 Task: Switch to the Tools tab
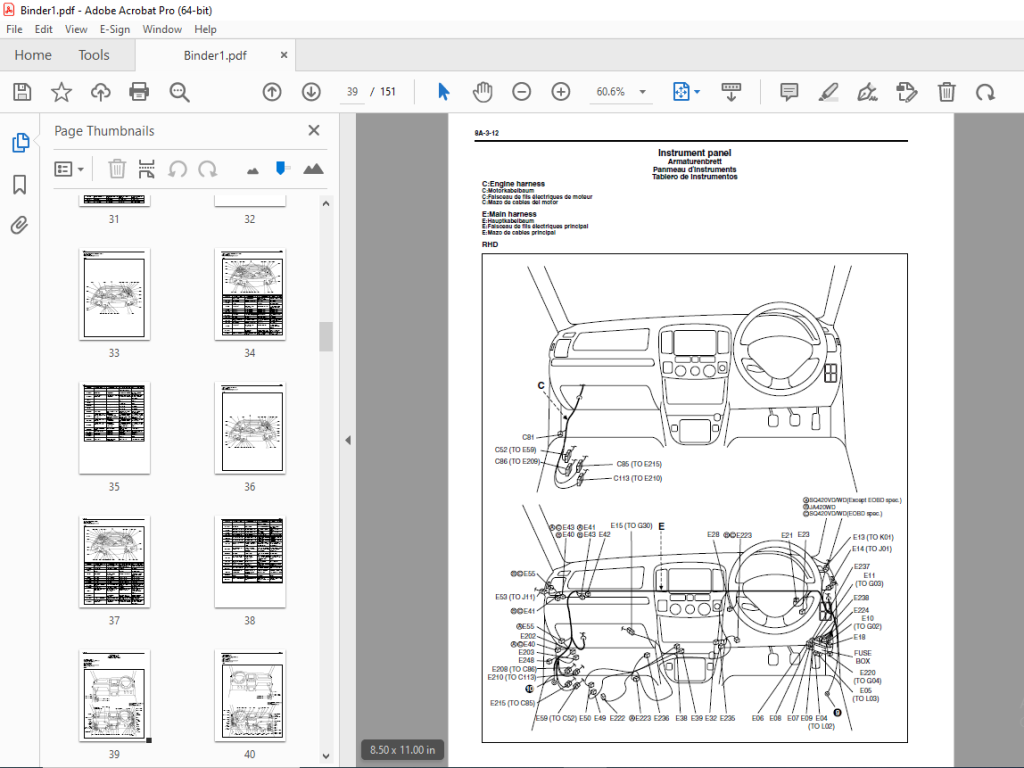(x=94, y=56)
